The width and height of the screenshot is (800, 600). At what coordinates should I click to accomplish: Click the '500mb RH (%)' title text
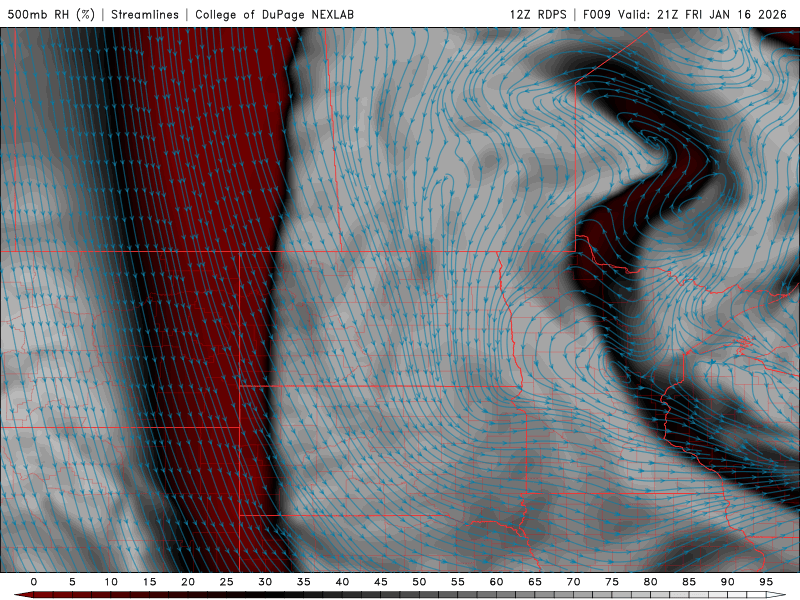pos(51,14)
